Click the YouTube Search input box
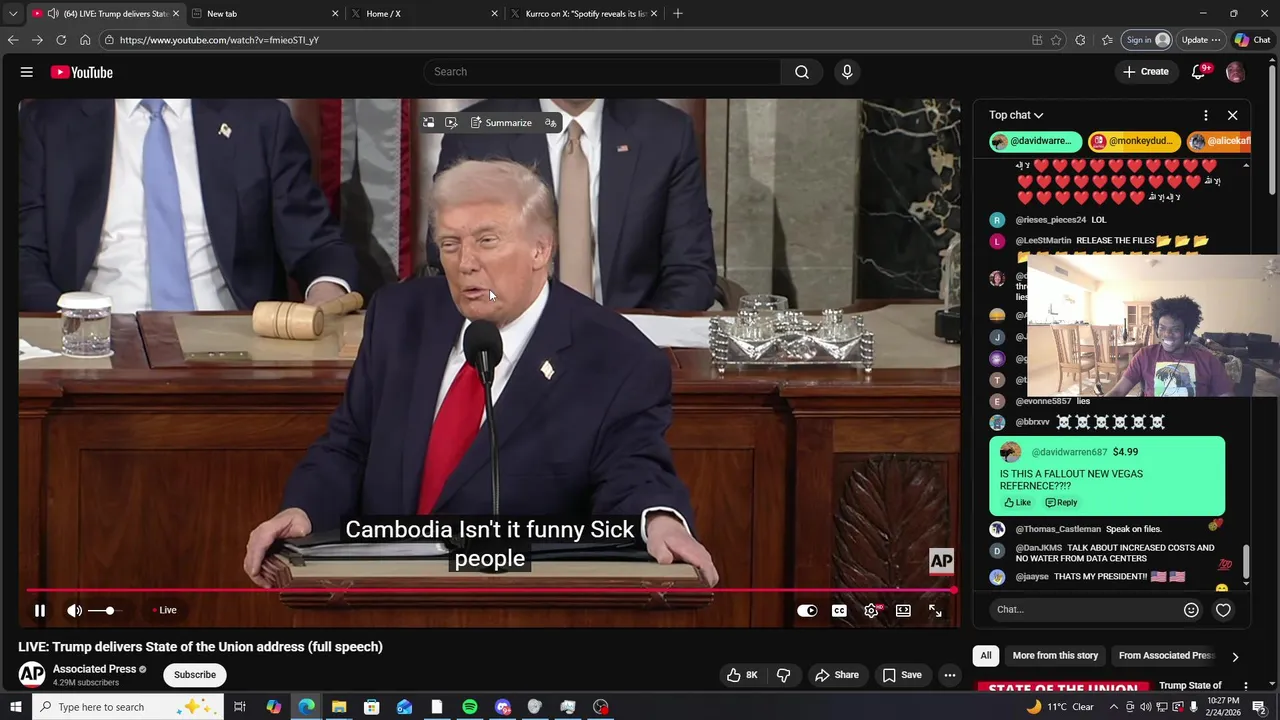Viewport: 1280px width, 720px height. click(x=602, y=72)
